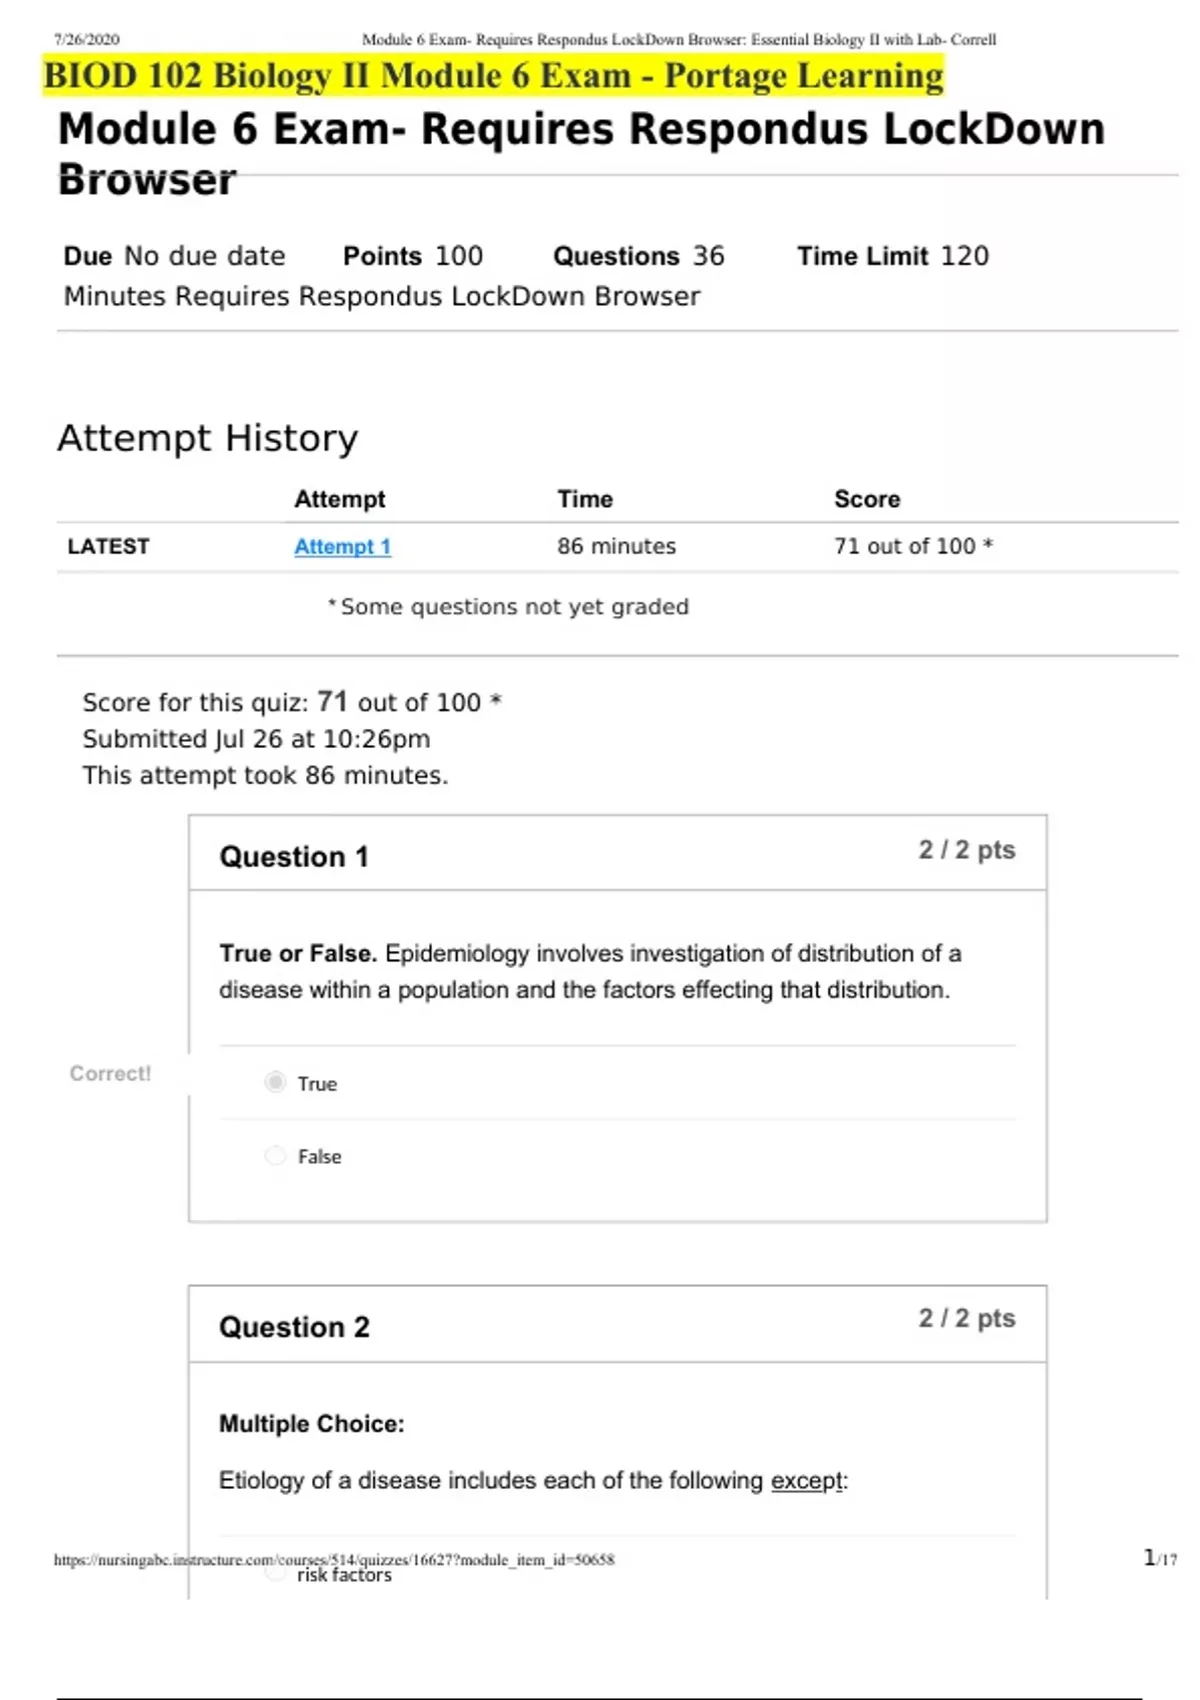Click the Some questions not yet graded note
This screenshot has width=1200, height=1700.
(514, 607)
